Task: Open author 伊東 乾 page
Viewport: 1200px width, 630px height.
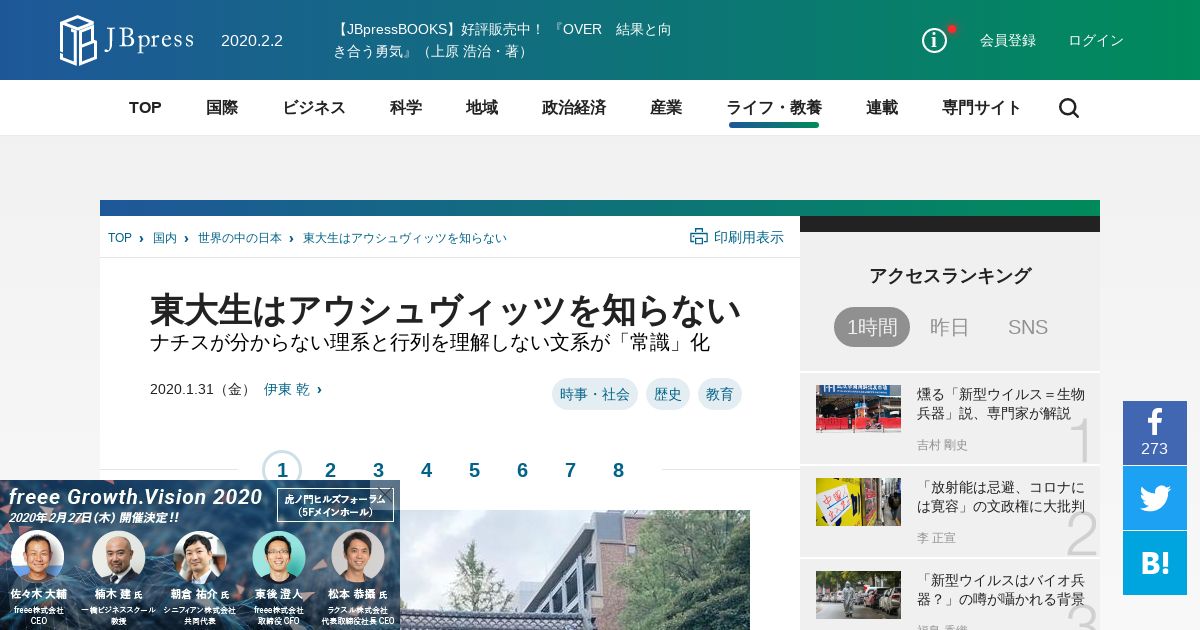Action: tap(287, 389)
